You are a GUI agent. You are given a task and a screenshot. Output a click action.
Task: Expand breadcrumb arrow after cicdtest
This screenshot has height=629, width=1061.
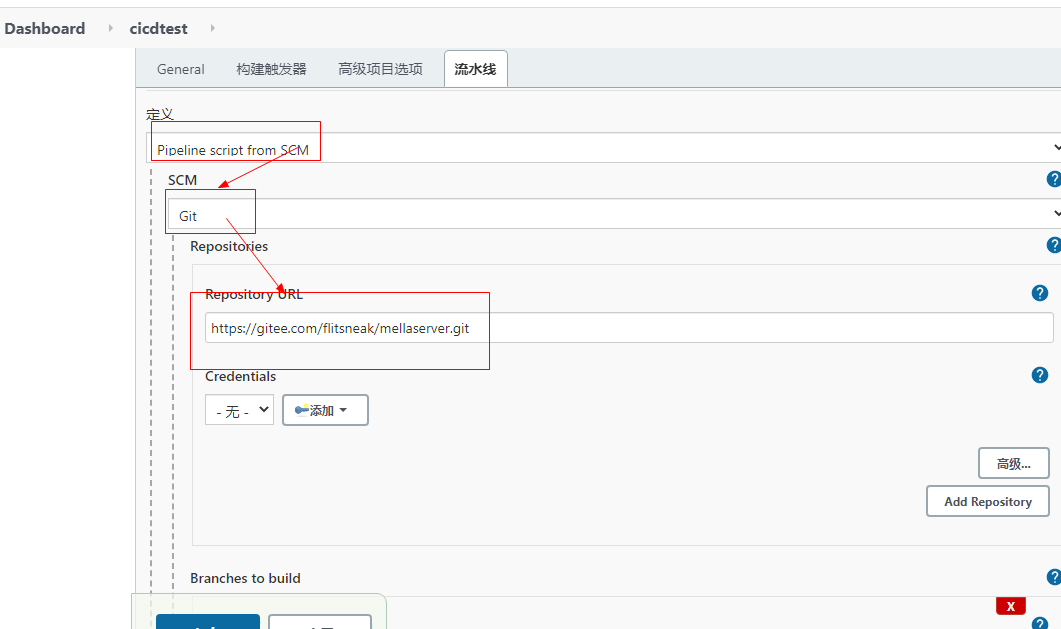(212, 28)
